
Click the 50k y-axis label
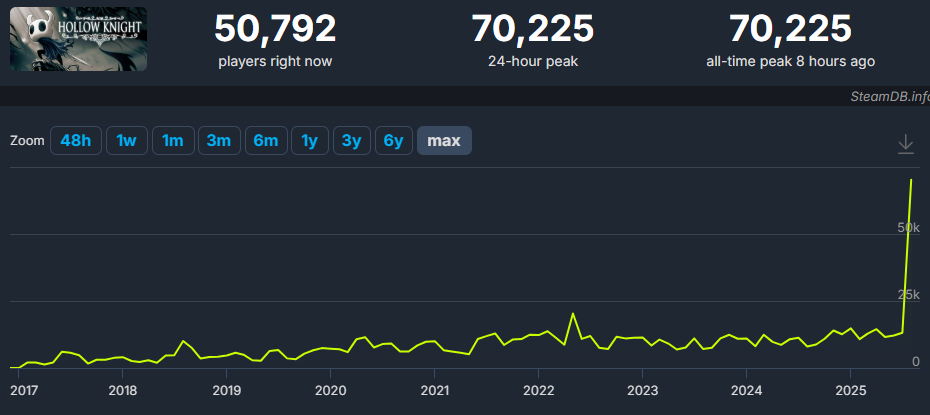pyautogui.click(x=909, y=228)
